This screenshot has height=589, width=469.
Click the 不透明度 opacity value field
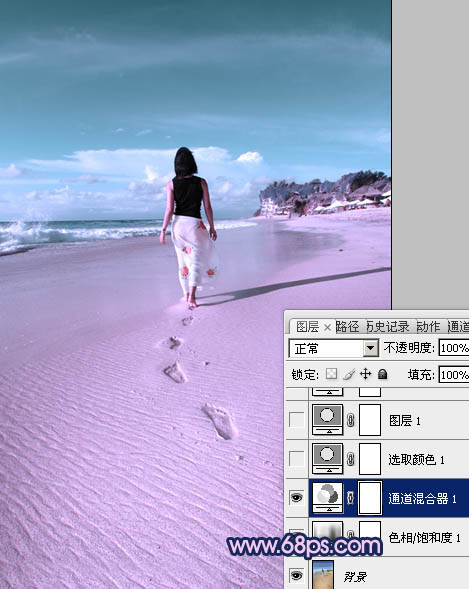(x=454, y=348)
